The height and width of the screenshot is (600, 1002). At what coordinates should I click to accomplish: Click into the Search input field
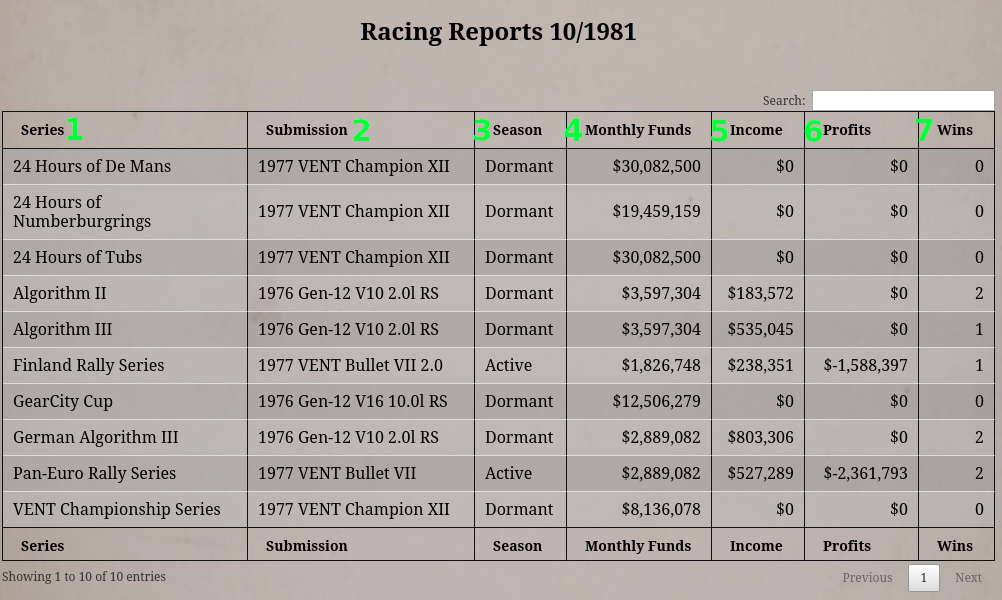click(903, 100)
